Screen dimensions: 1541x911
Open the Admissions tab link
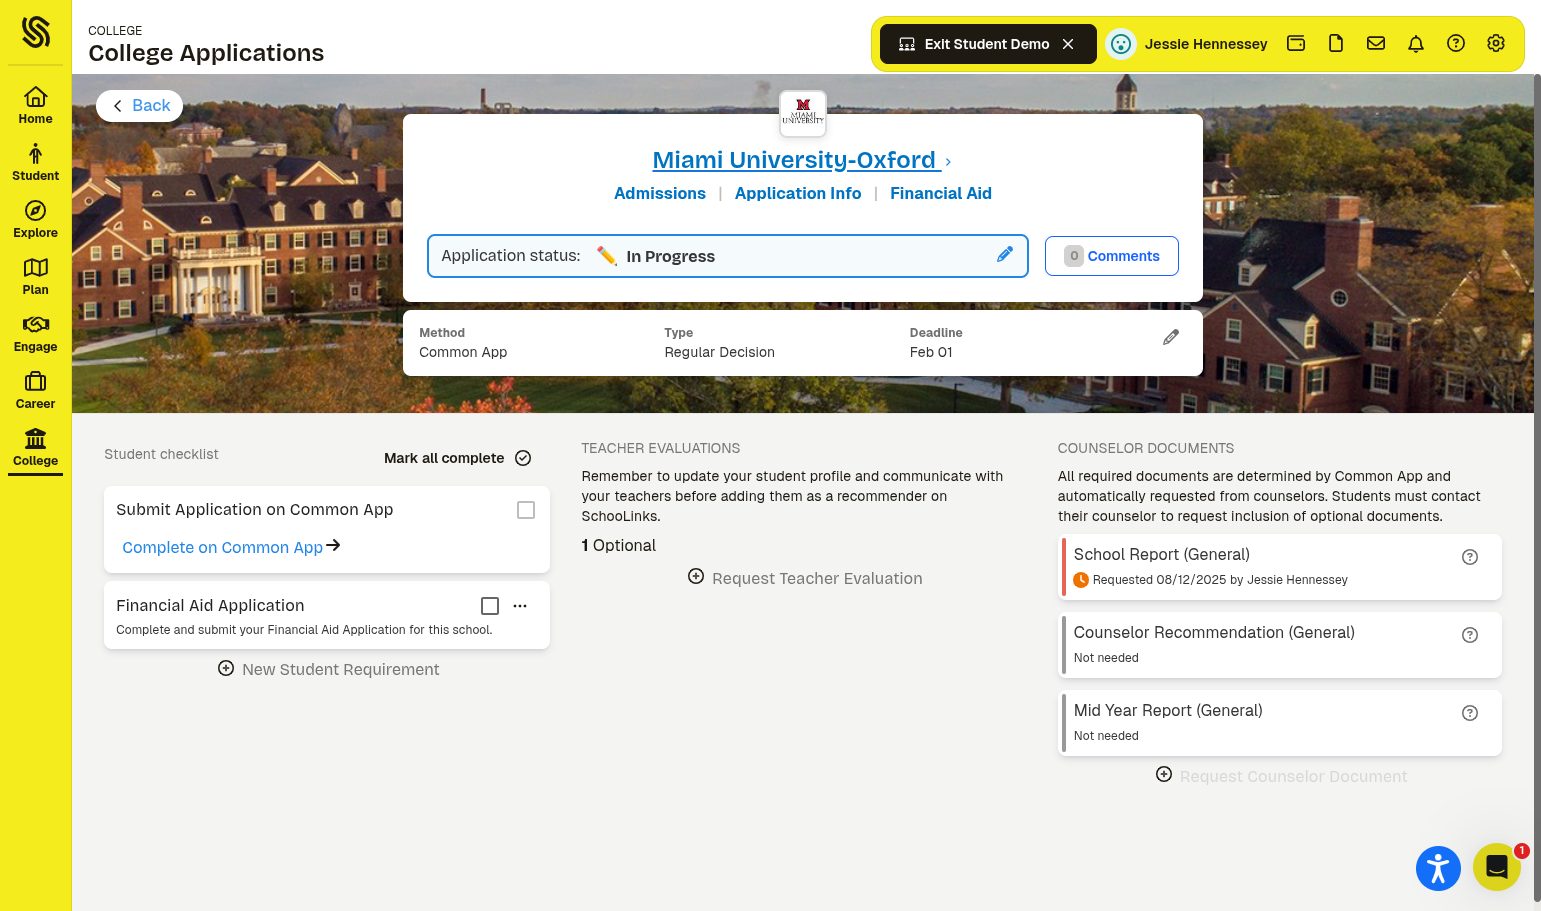coord(660,193)
